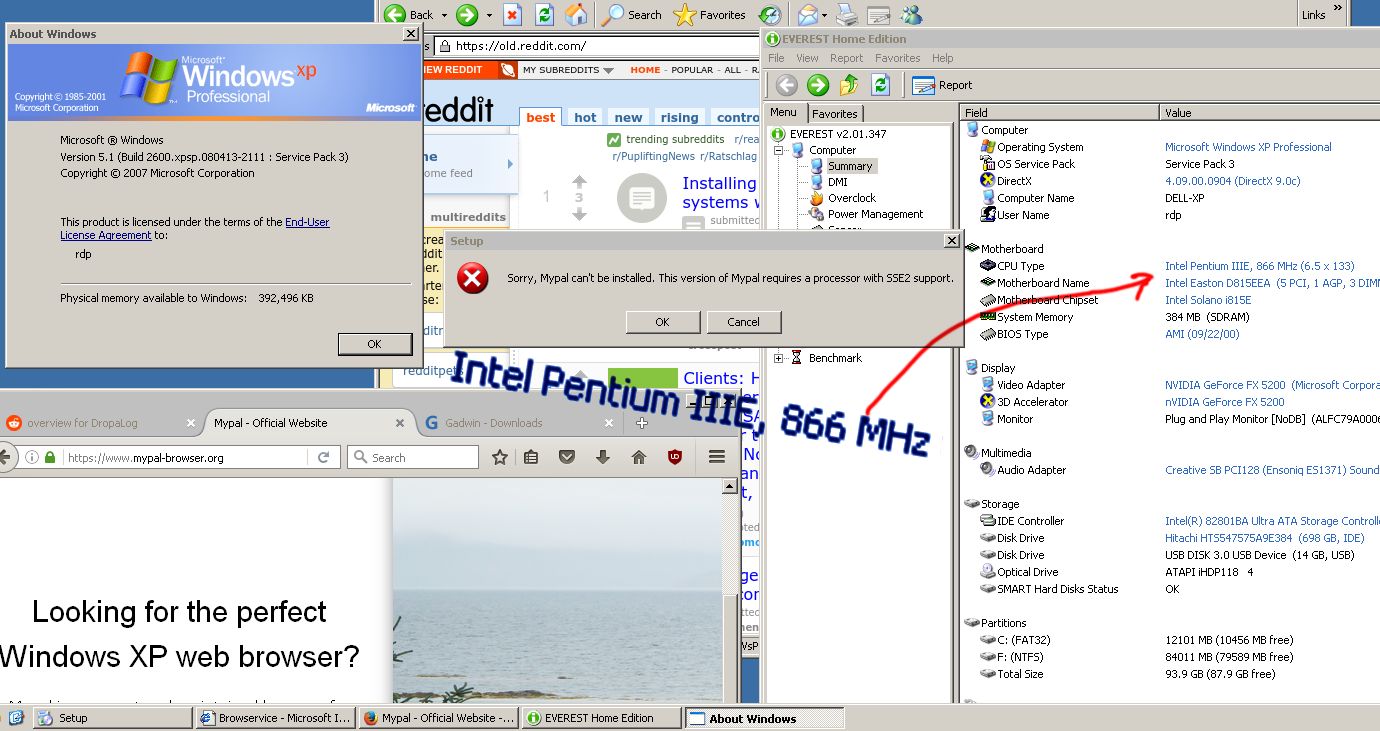Viewport: 1380px width, 731px height.
Task: Open the EVEREST View menu
Action: coord(807,58)
